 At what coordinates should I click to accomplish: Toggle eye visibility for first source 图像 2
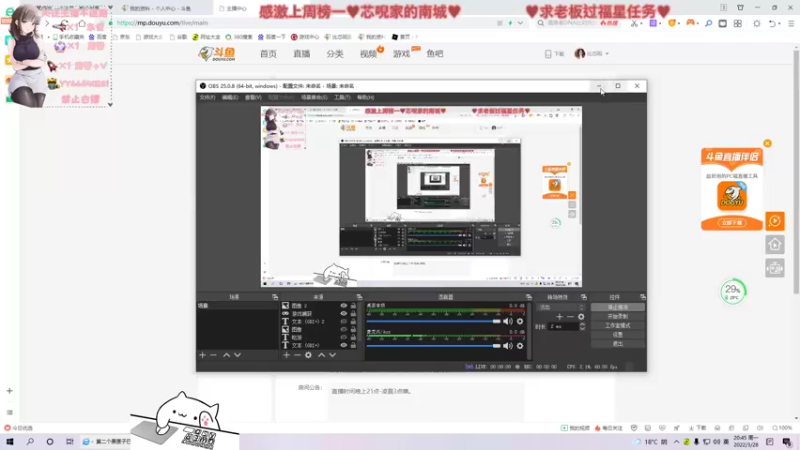click(x=343, y=306)
